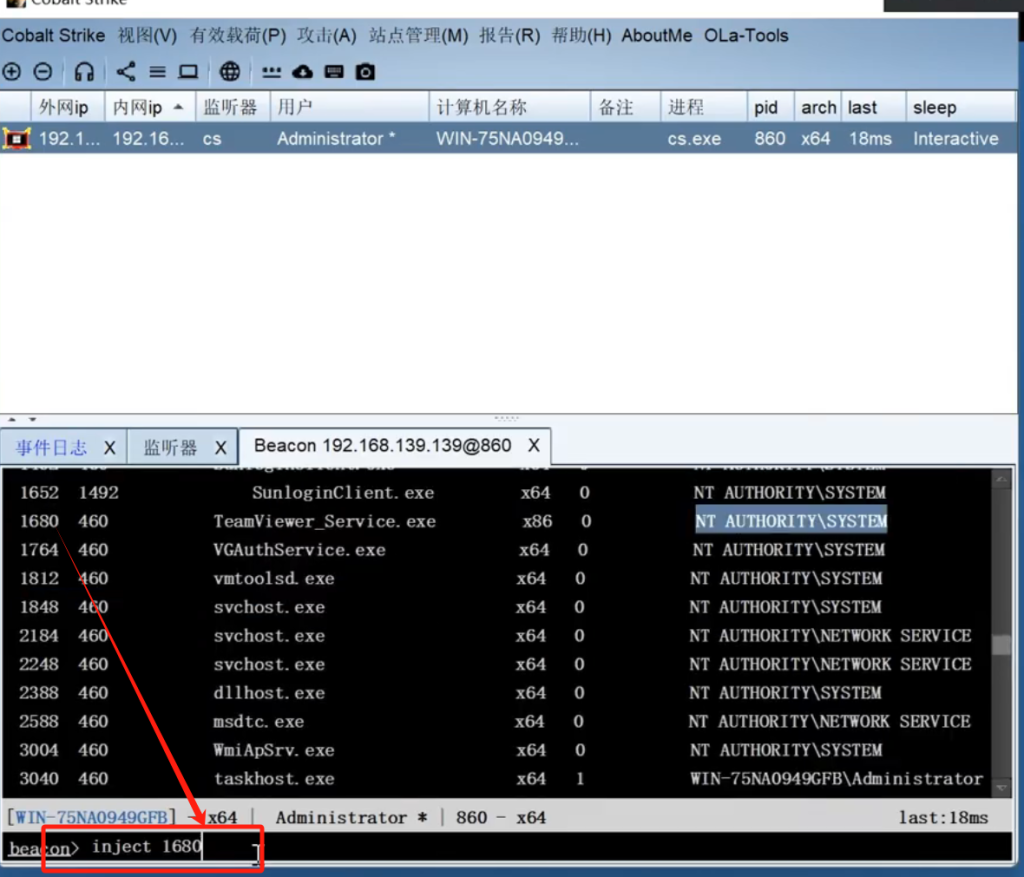Sort by arch column header
The height and width of the screenshot is (877, 1024).
(x=818, y=107)
